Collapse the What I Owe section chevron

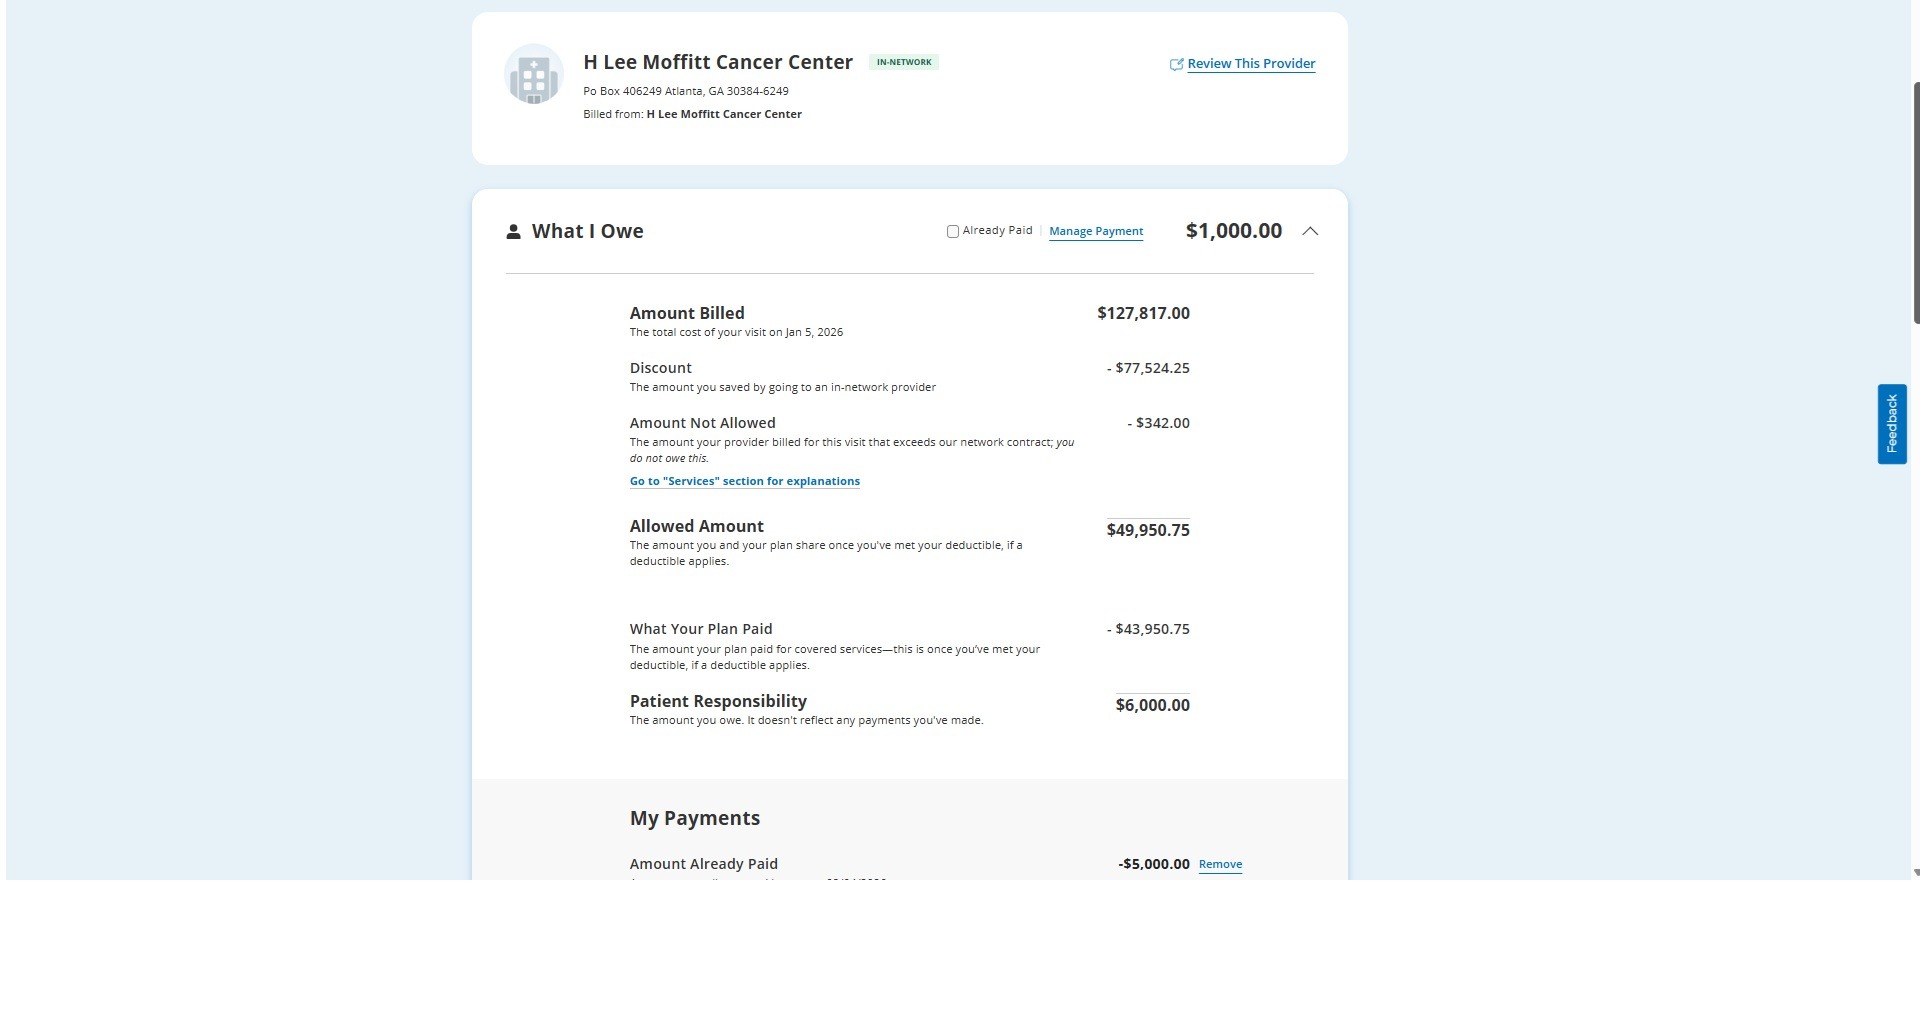[x=1310, y=231]
